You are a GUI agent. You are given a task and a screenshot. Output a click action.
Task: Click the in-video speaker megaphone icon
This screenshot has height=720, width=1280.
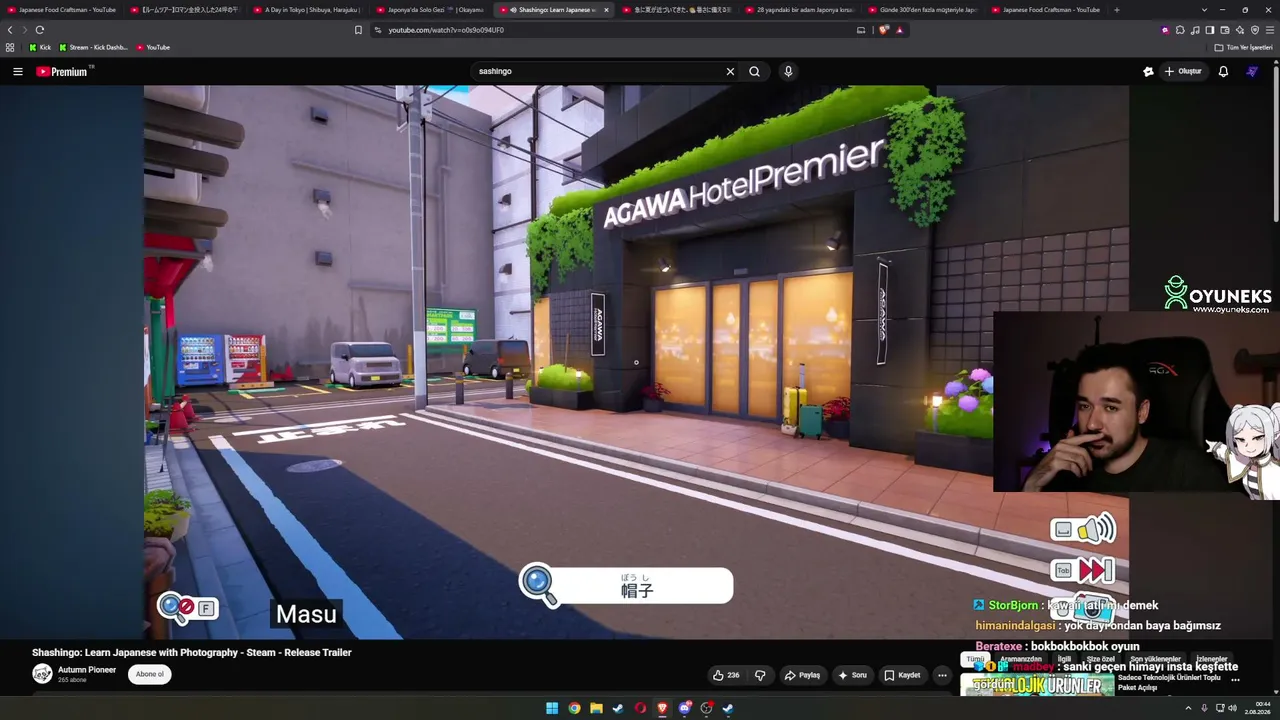(1096, 529)
